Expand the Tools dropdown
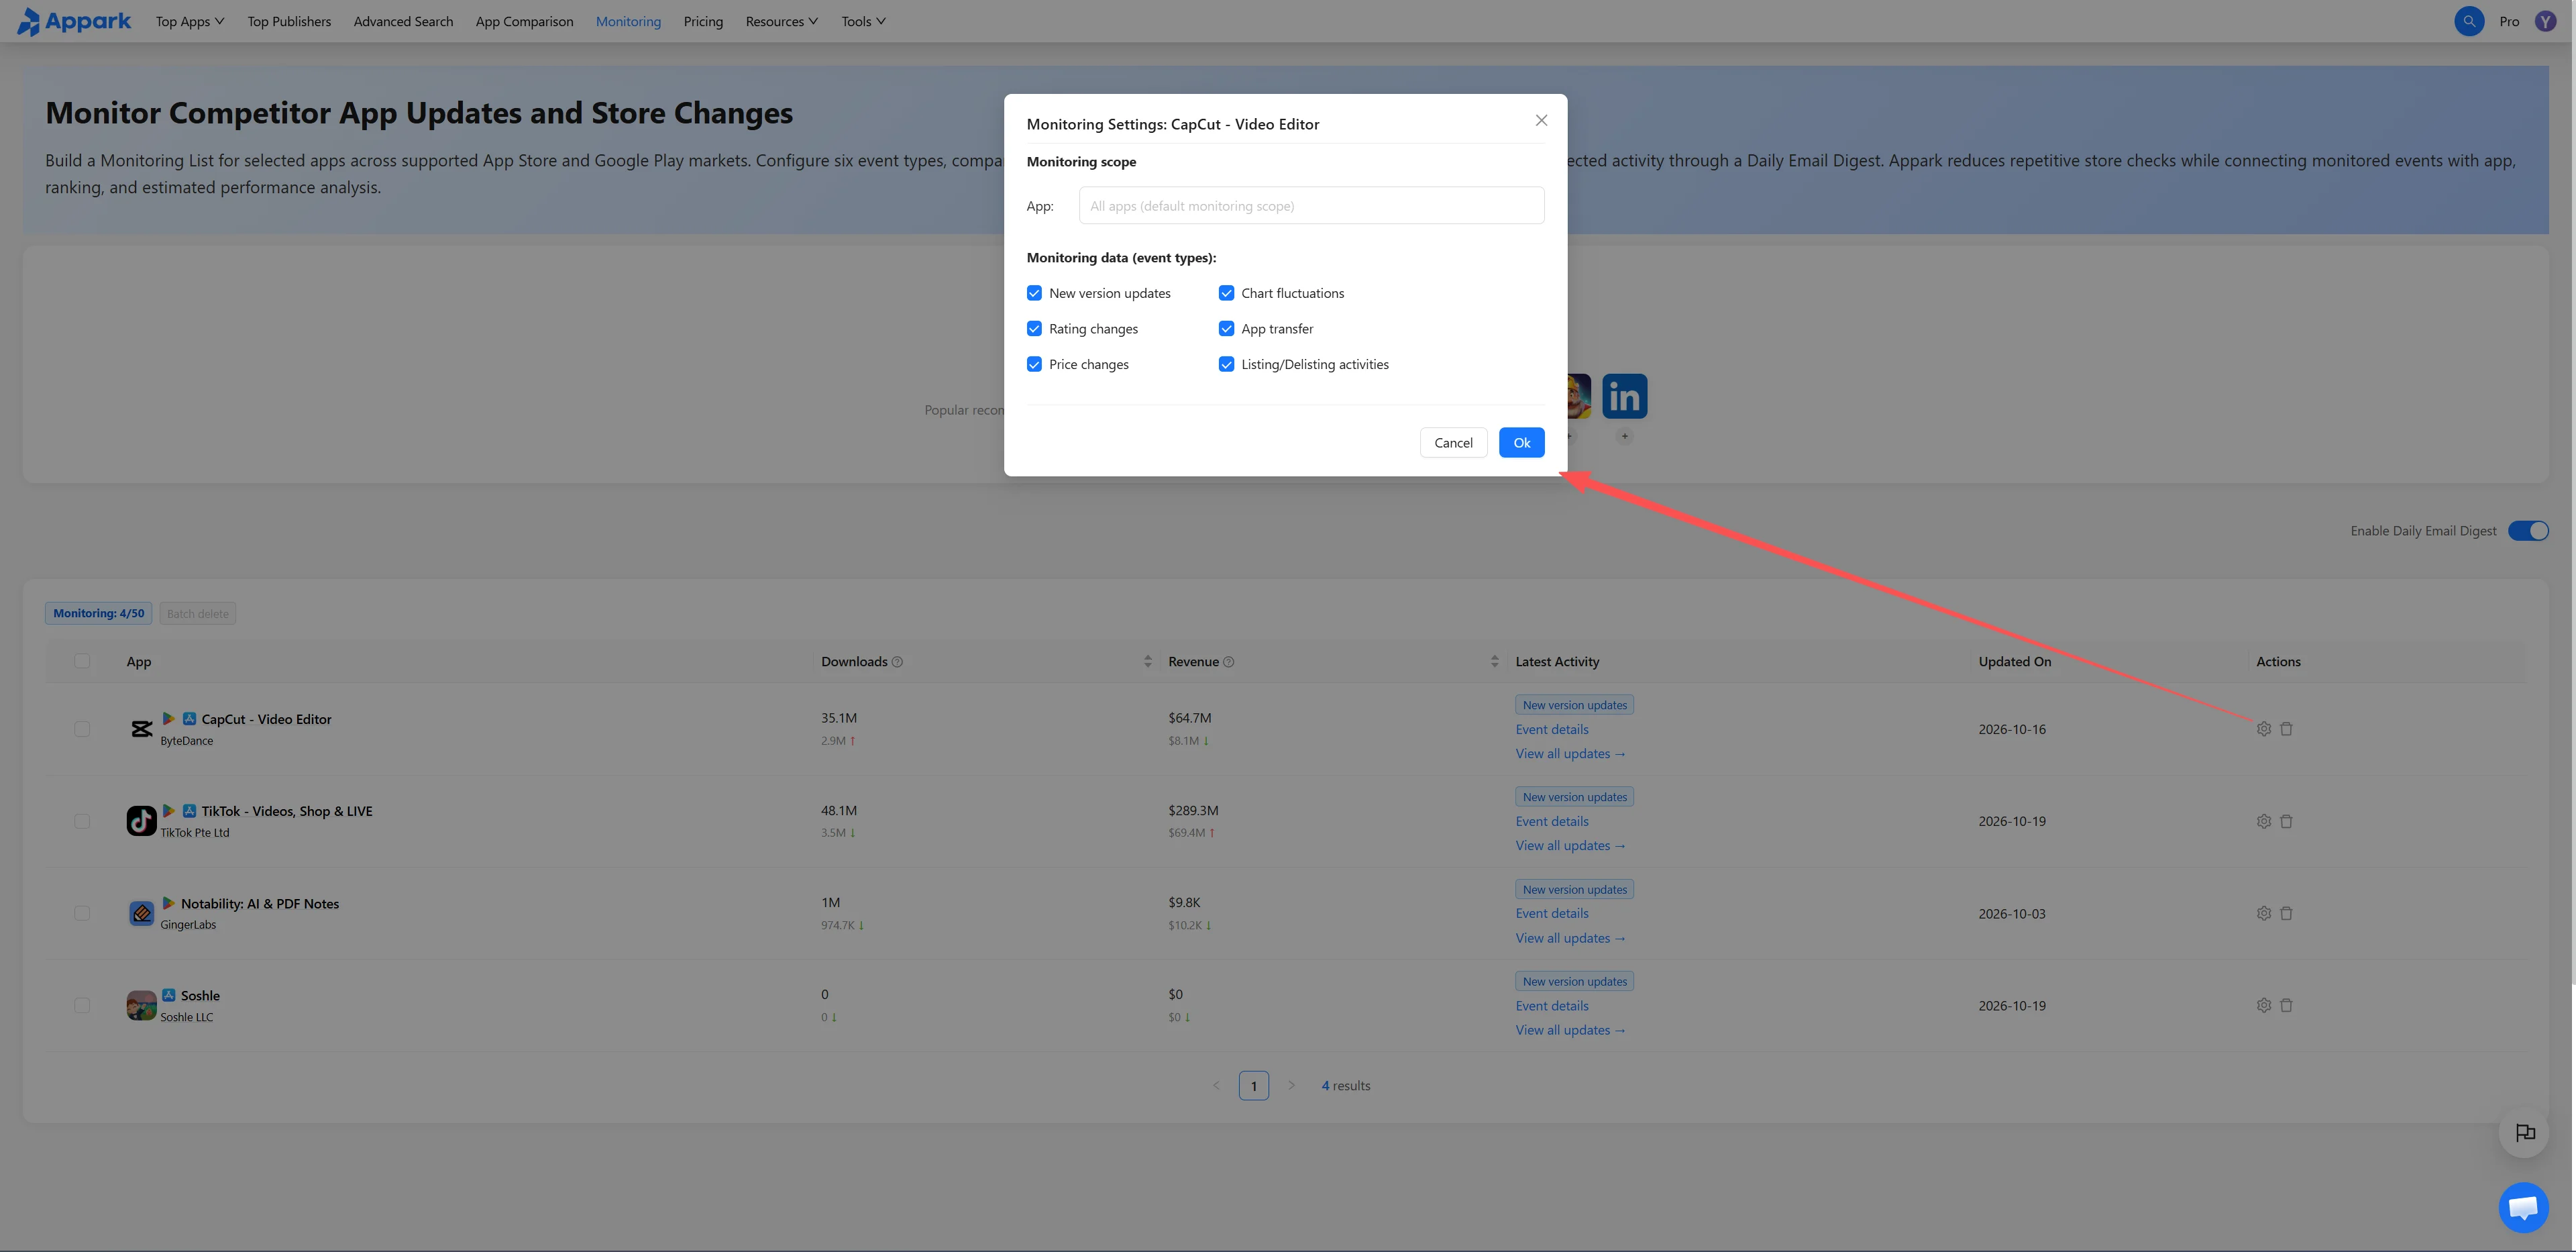 coord(864,21)
